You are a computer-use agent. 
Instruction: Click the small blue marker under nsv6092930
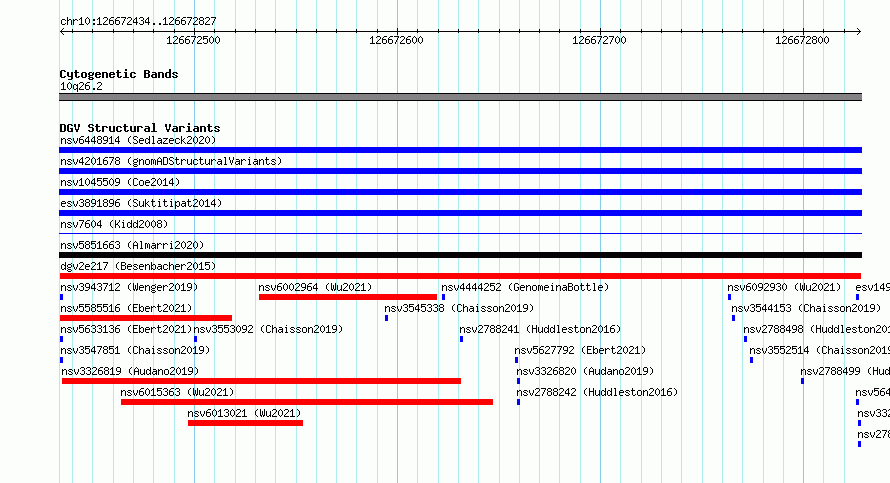point(729,297)
